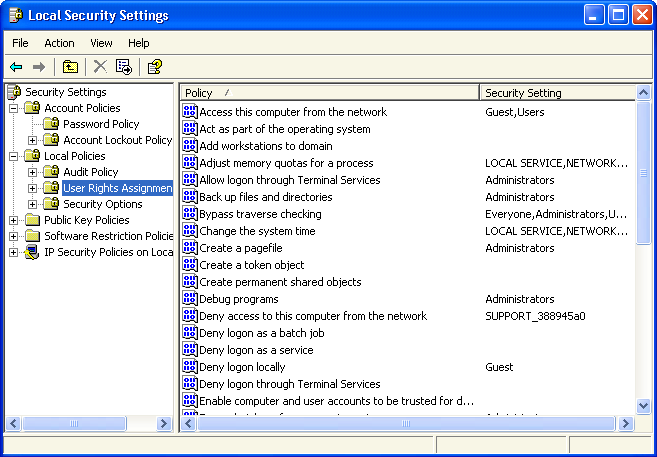Click the vertical scrollbar down arrow
657x457 pixels.
pyautogui.click(x=643, y=406)
